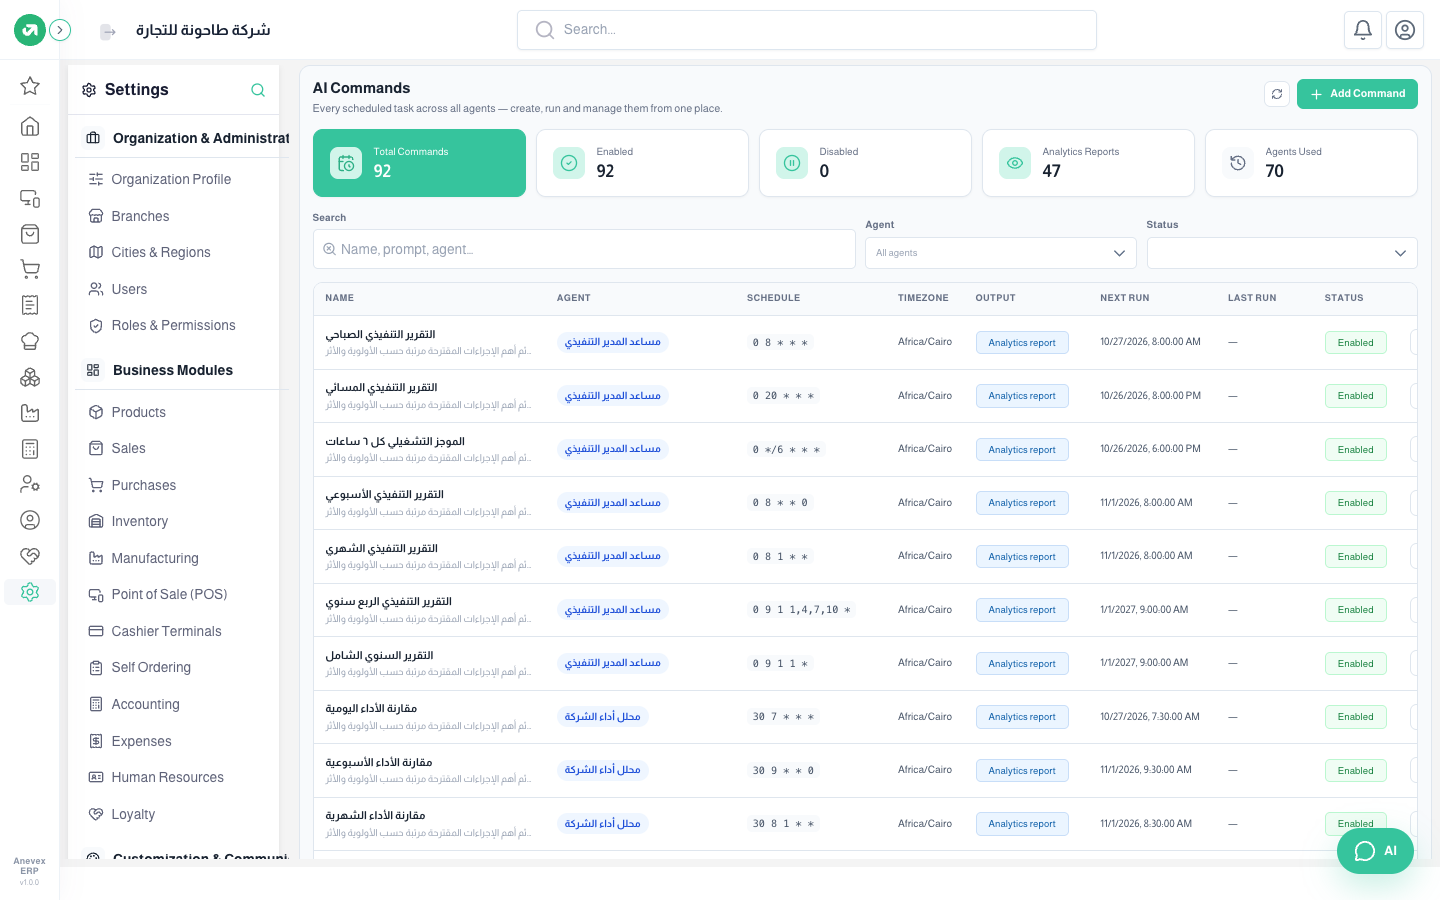Click agent tag in the 0 */6 * * * row
The height and width of the screenshot is (900, 1440).
click(x=612, y=449)
